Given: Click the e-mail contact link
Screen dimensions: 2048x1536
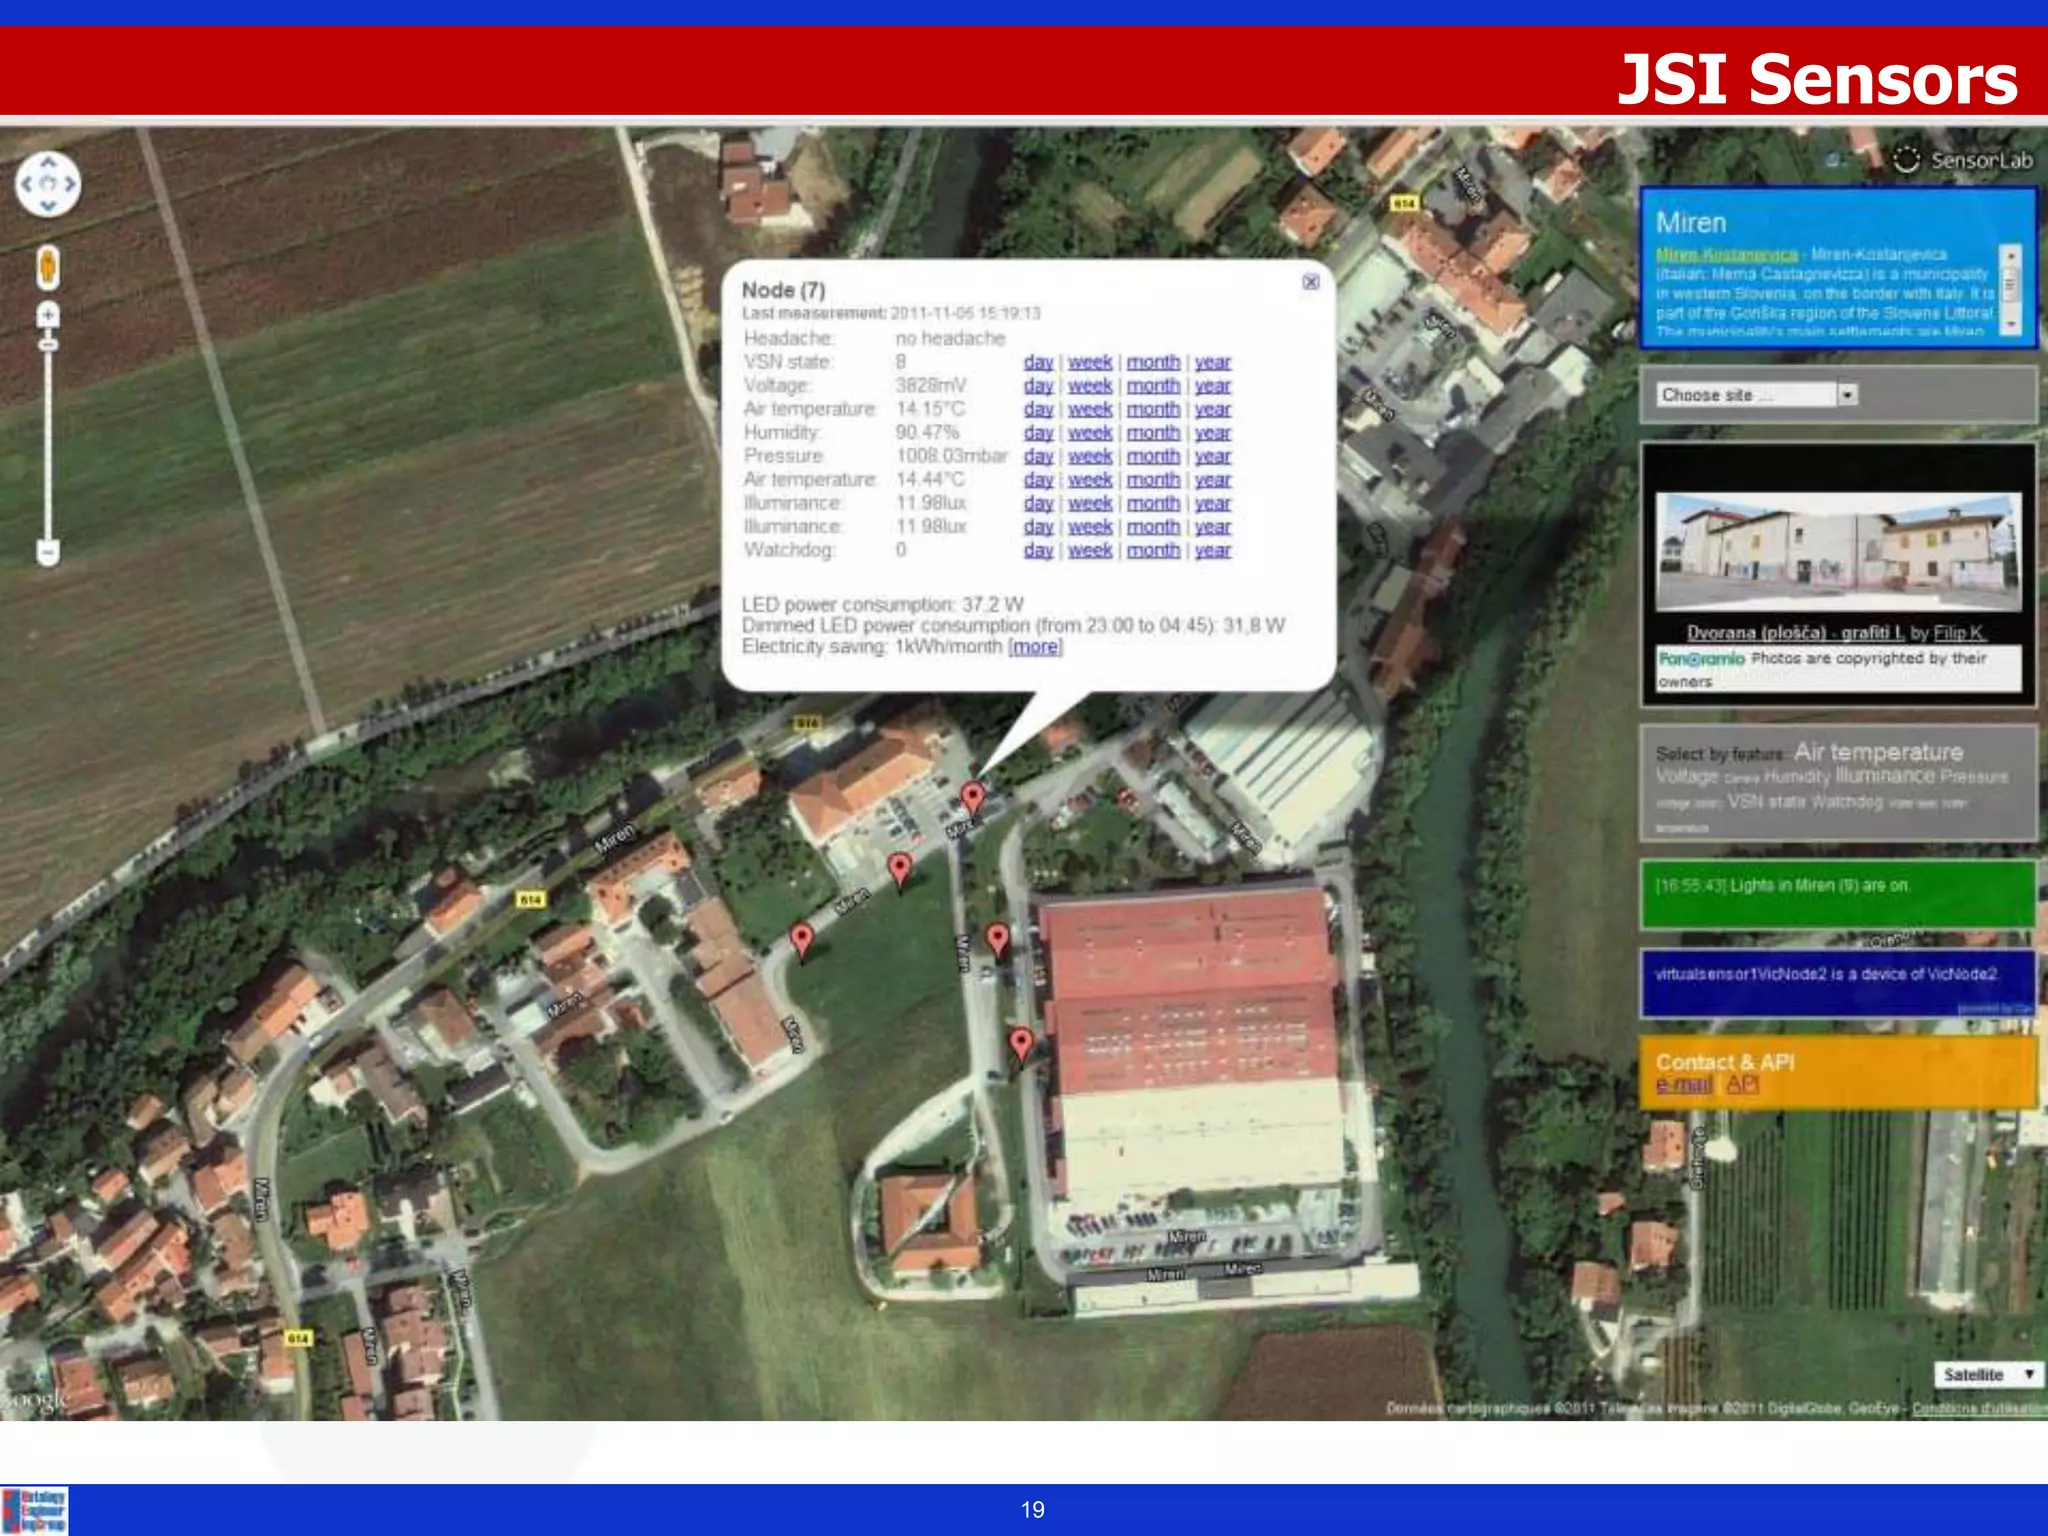Looking at the screenshot, I should [x=1684, y=1085].
